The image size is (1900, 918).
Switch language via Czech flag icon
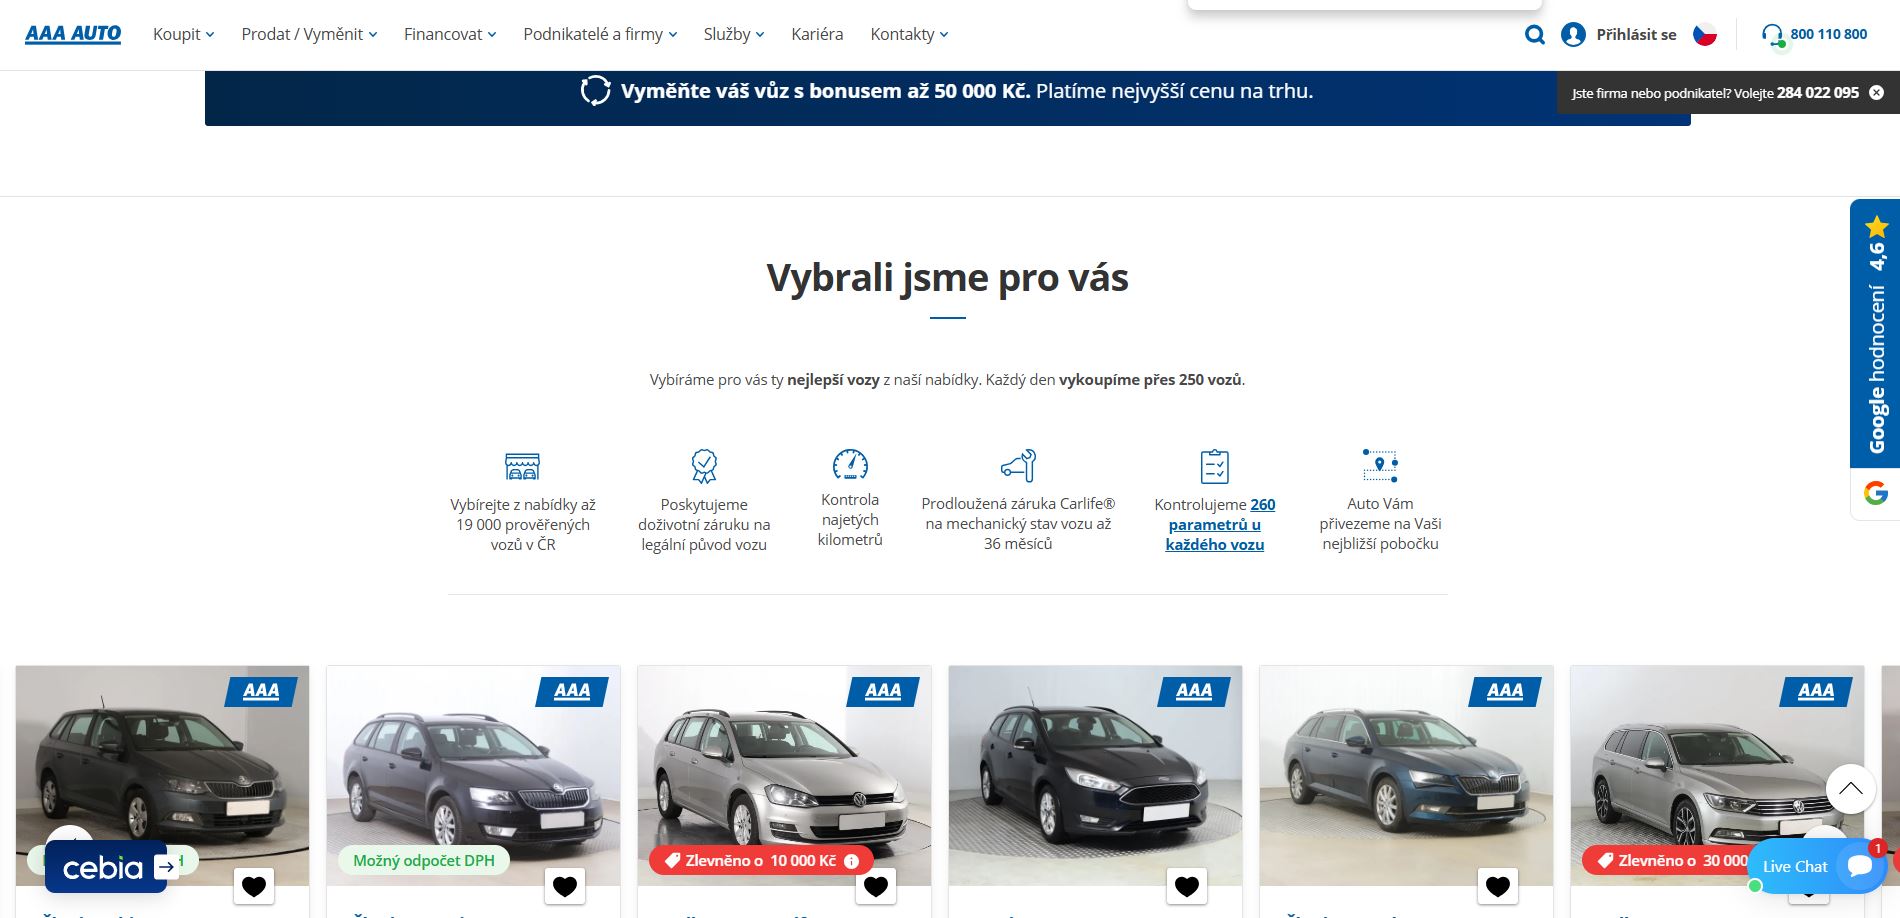pyautogui.click(x=1704, y=35)
